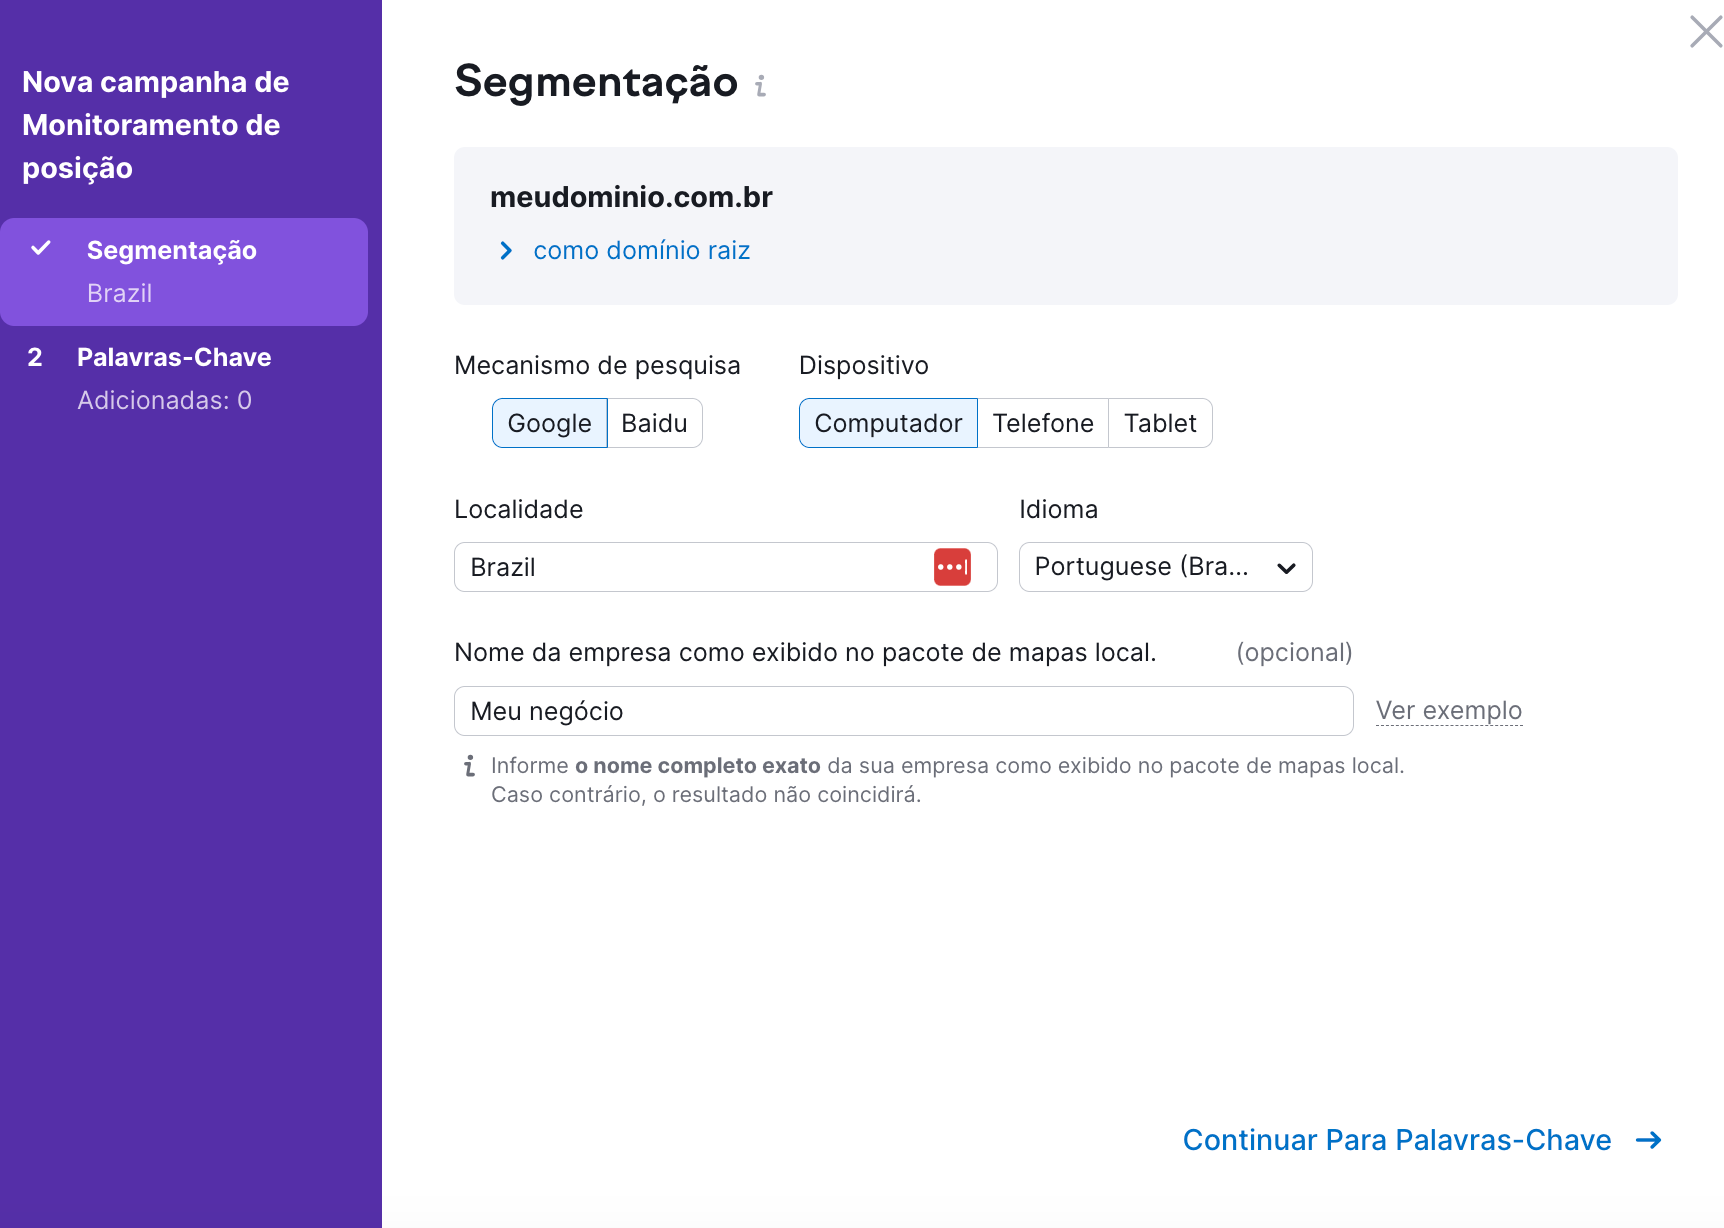Image resolution: width=1724 pixels, height=1228 pixels.
Task: Switch the device to Tablet
Action: 1159,422
